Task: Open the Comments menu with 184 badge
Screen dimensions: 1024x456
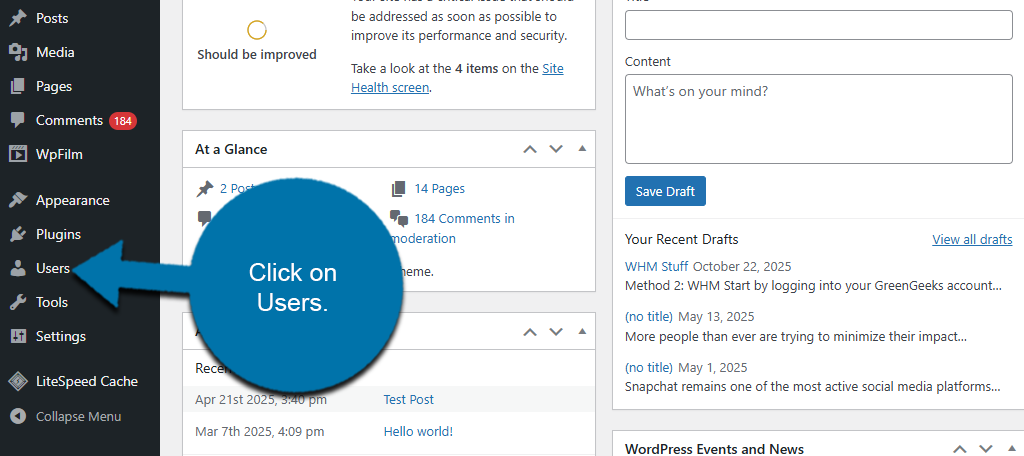Action: pos(70,120)
